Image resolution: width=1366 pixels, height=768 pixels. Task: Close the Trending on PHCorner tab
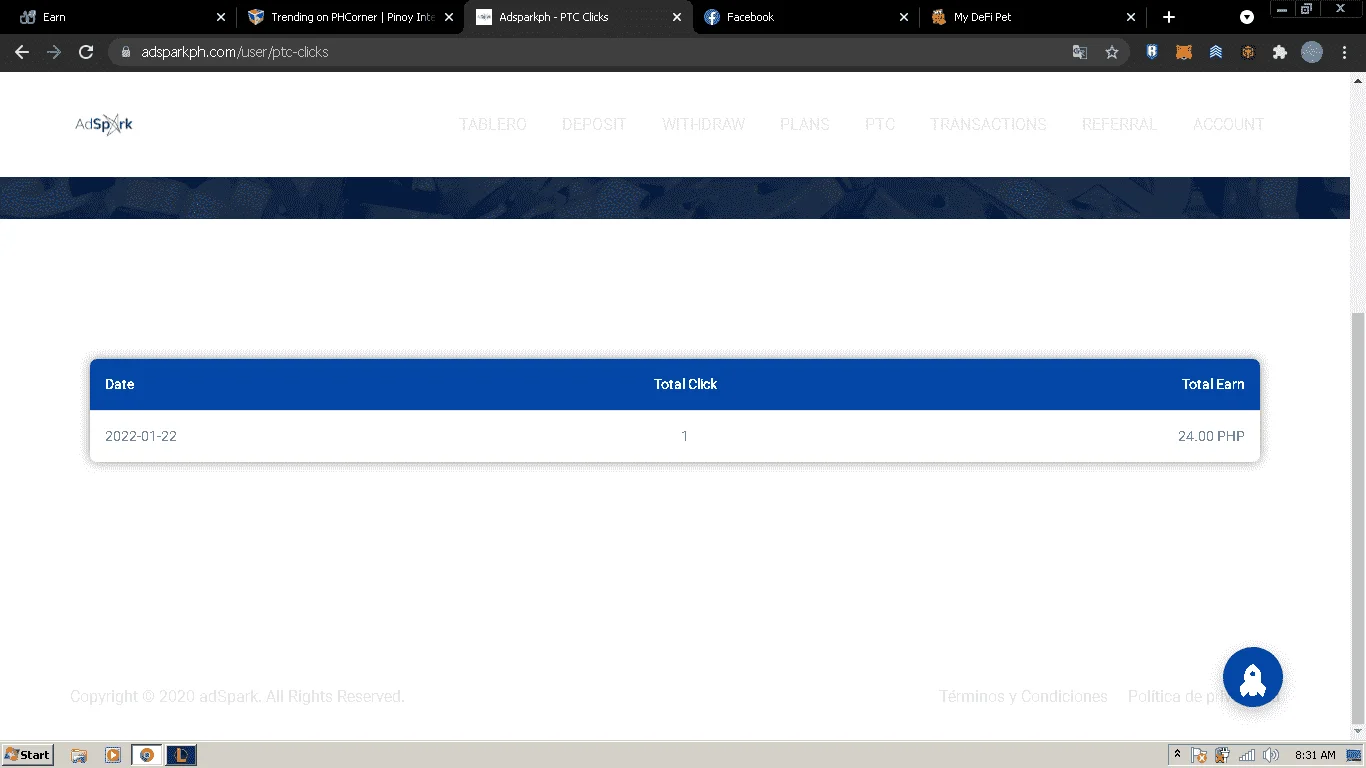pyautogui.click(x=449, y=17)
